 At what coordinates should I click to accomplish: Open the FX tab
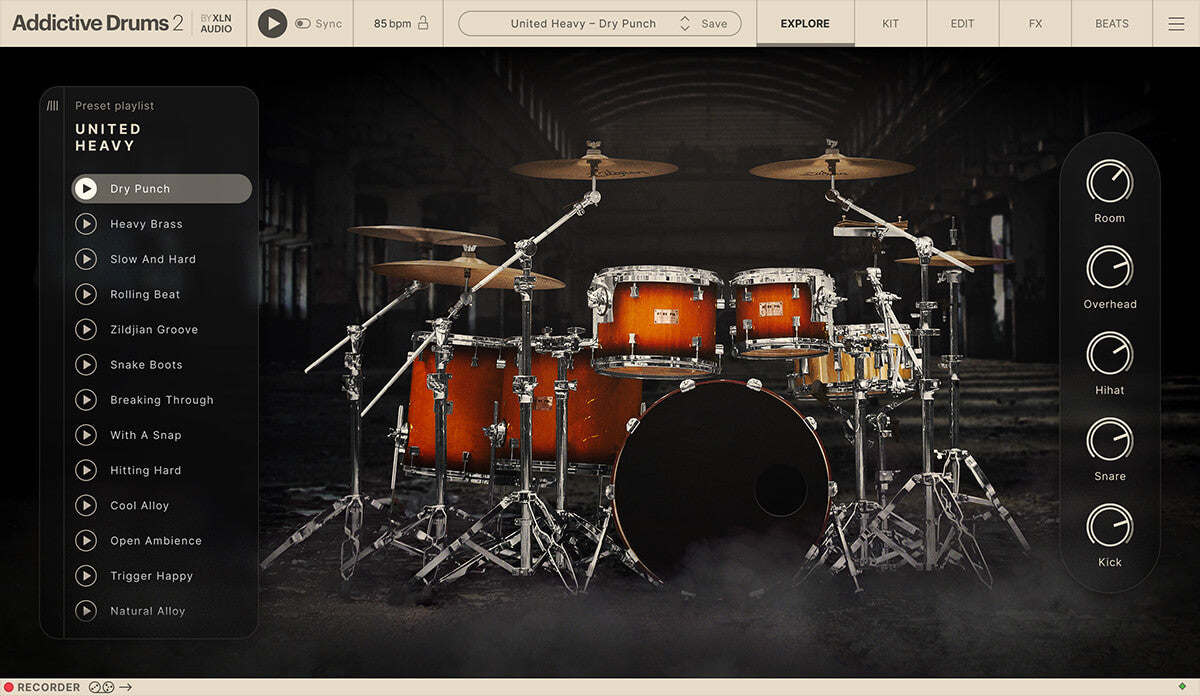pos(1035,24)
